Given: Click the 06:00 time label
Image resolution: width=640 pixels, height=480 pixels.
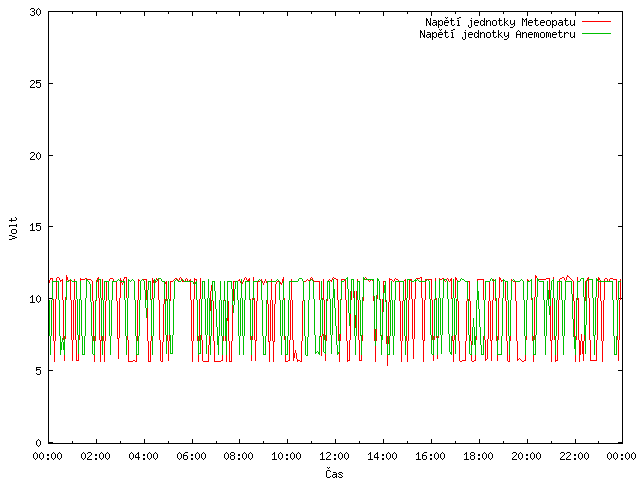Looking at the screenshot, I should click(191, 456).
